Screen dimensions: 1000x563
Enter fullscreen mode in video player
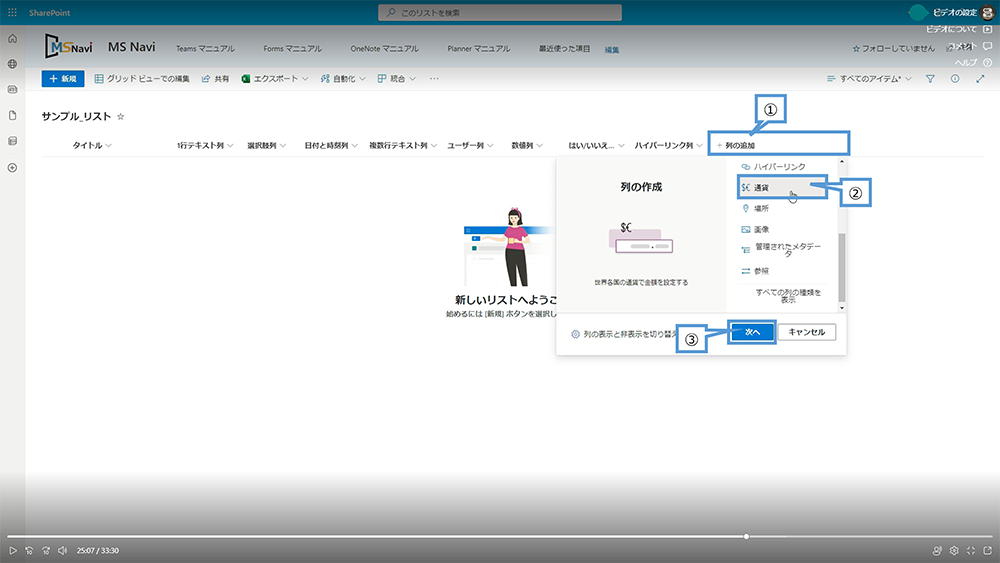click(x=987, y=550)
